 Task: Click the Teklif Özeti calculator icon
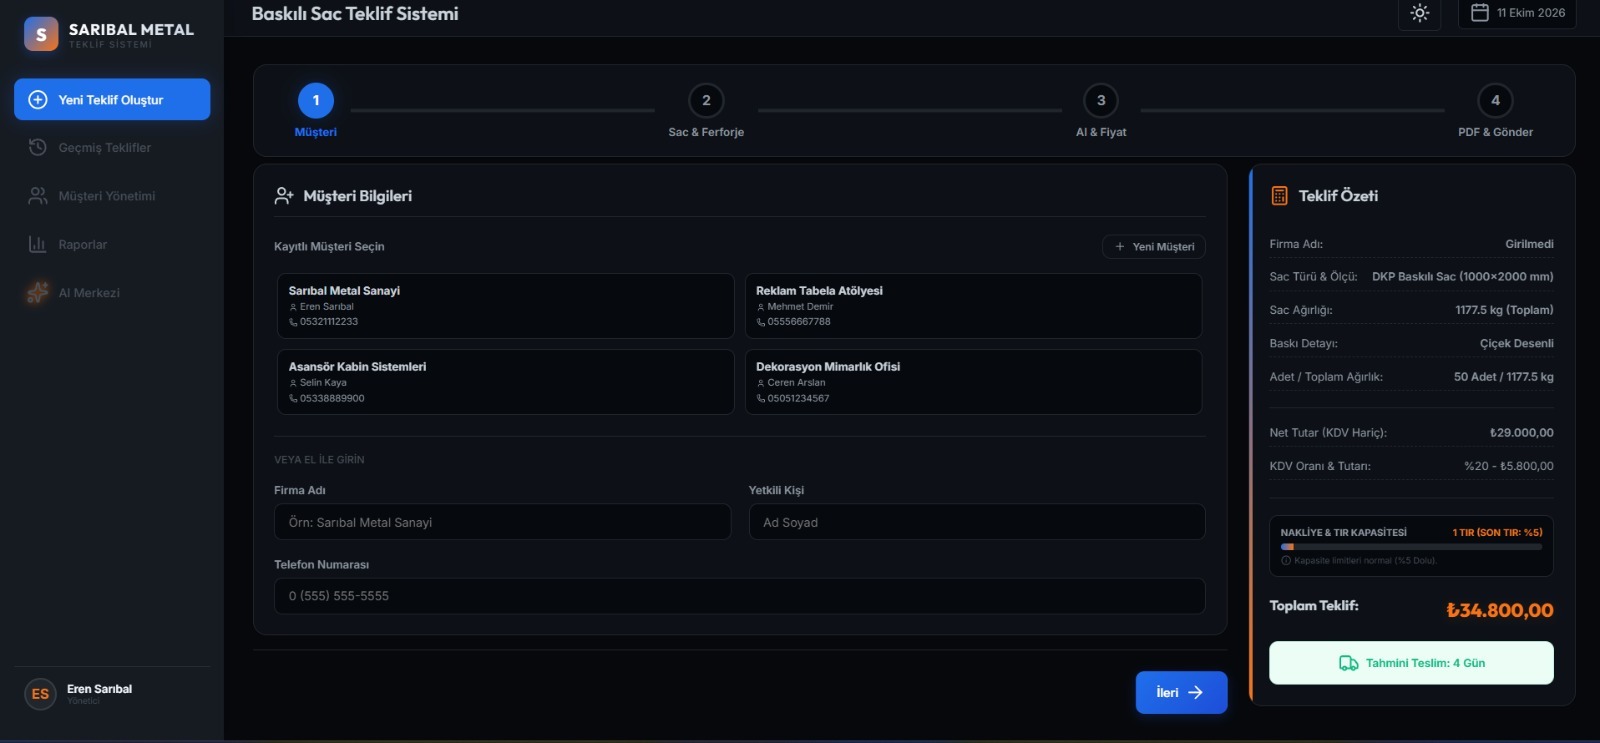(1279, 196)
